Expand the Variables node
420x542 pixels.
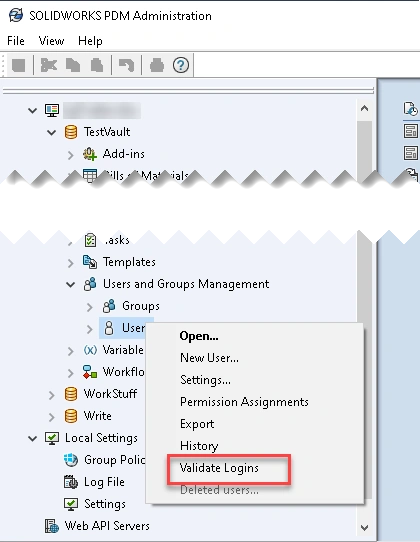pos(71,351)
